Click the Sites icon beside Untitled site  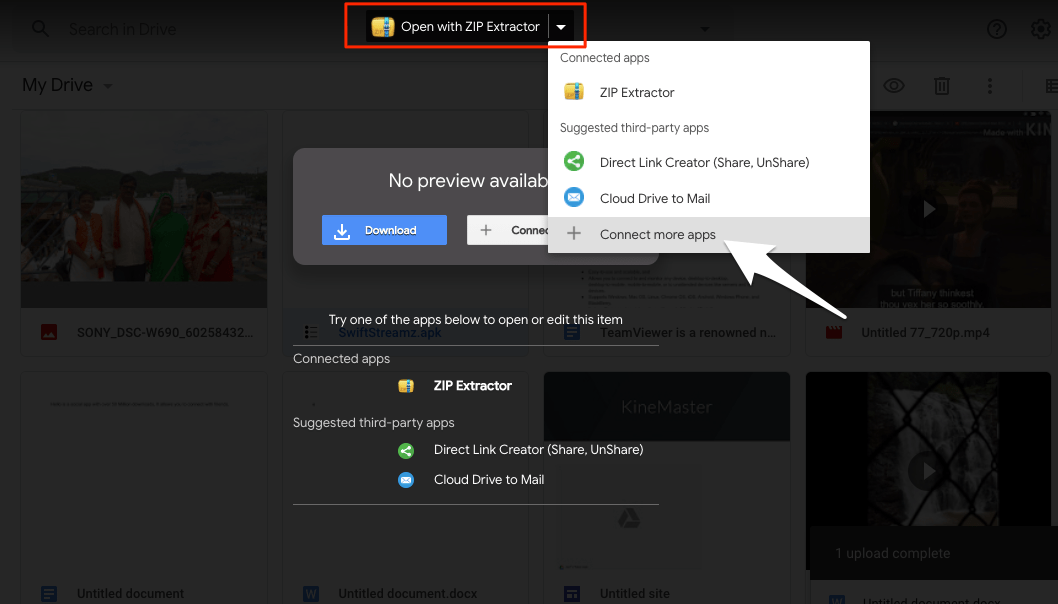[572, 594]
